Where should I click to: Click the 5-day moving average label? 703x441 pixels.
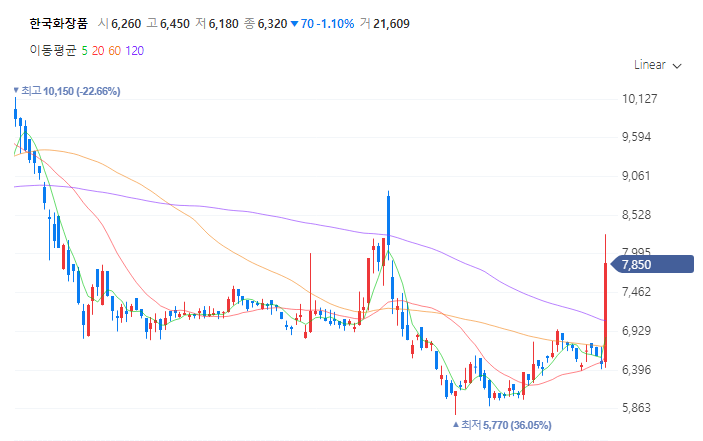(84, 51)
